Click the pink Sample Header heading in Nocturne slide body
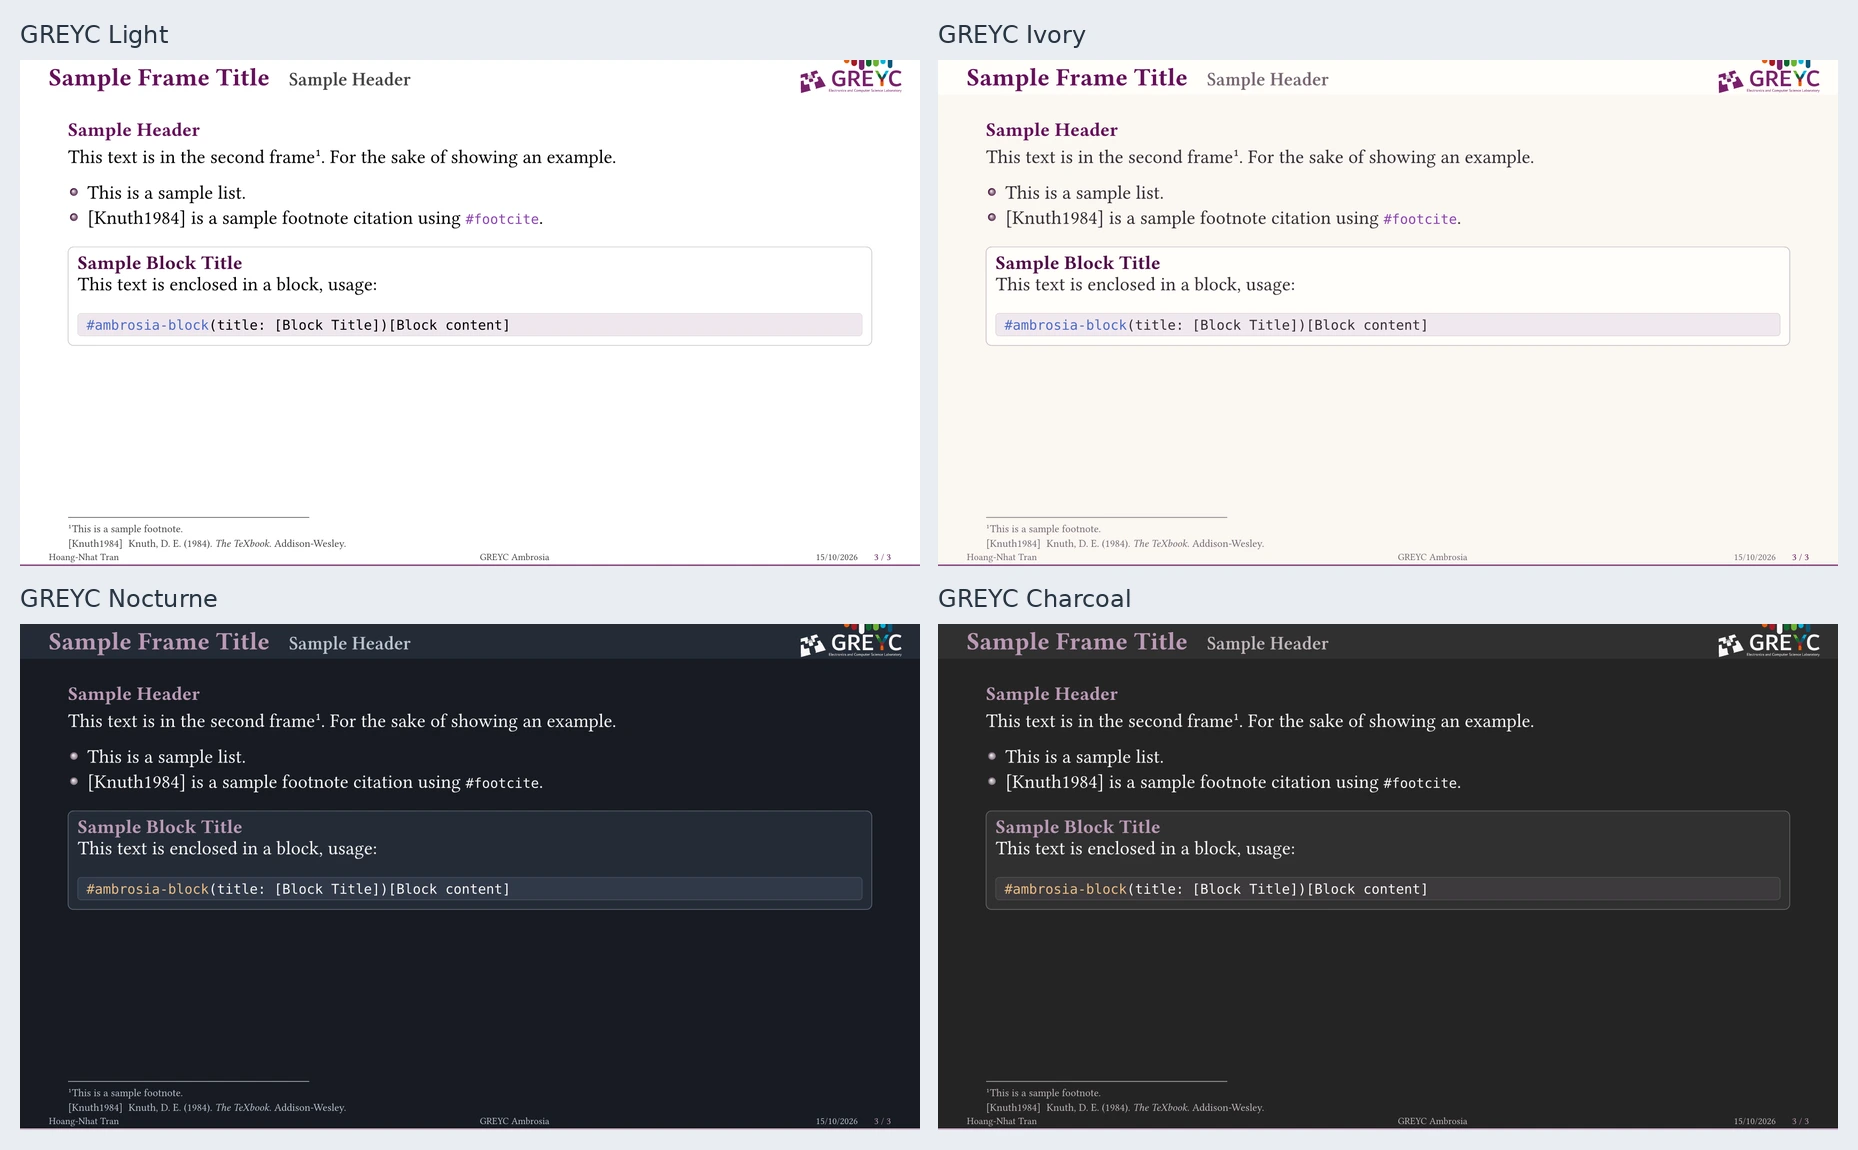The height and width of the screenshot is (1150, 1858). pyautogui.click(x=134, y=694)
